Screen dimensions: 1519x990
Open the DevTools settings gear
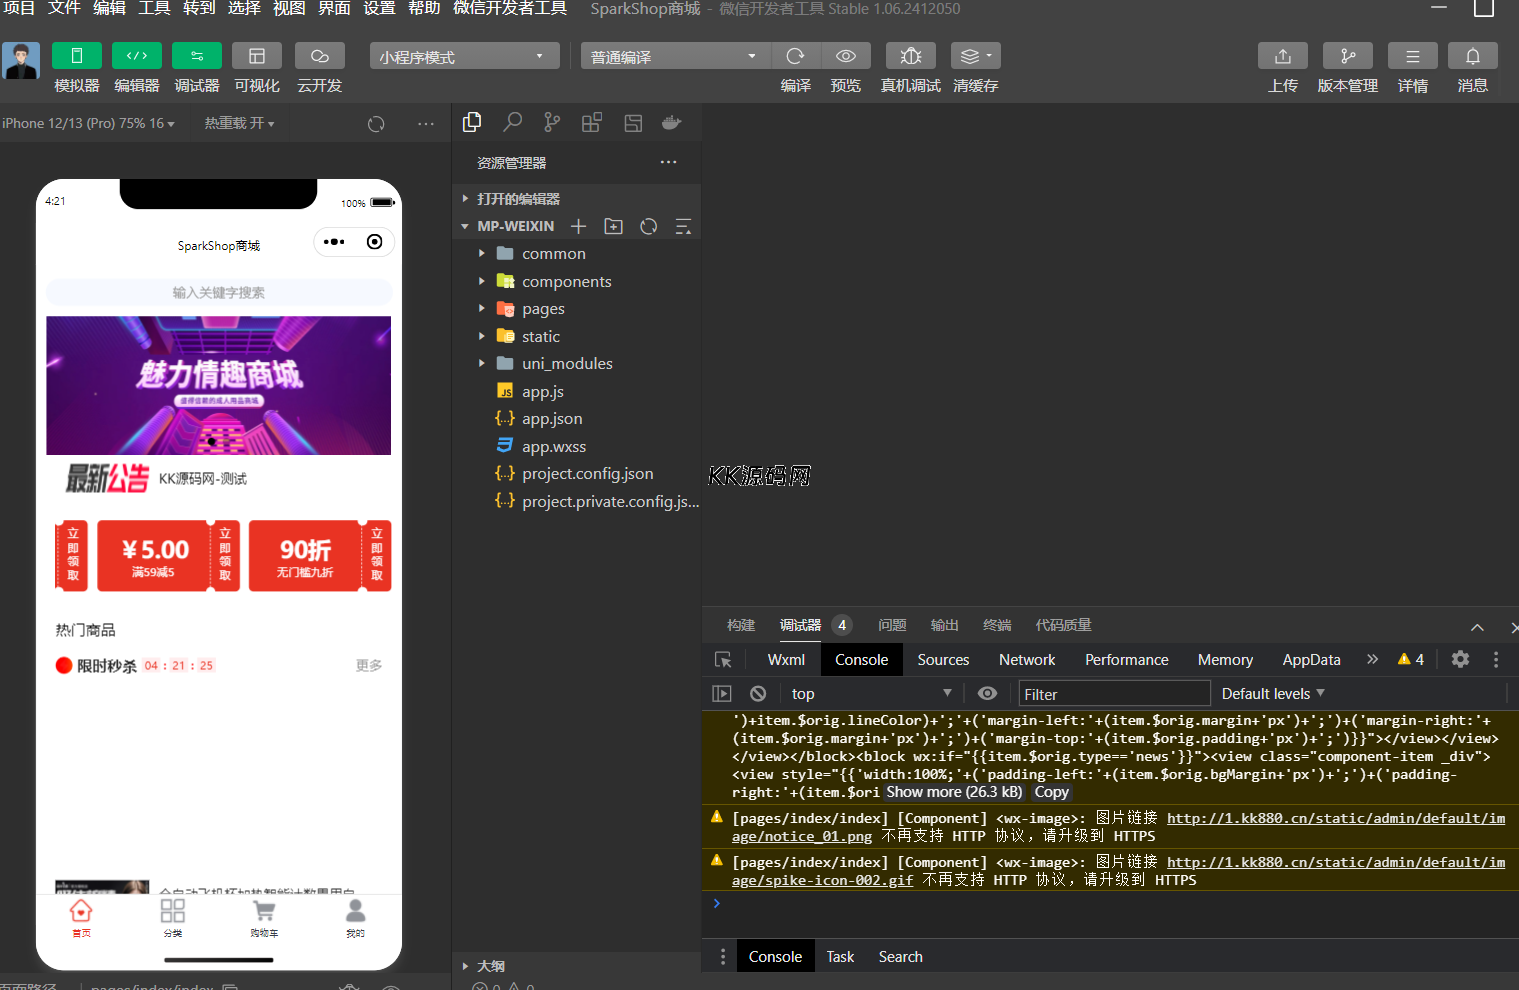pyautogui.click(x=1460, y=659)
